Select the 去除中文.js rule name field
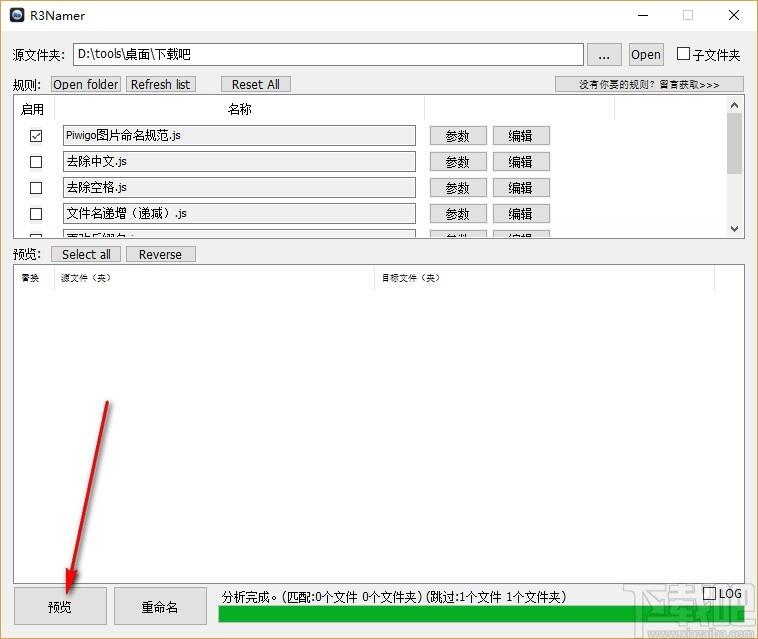Viewport: 758px width, 639px height. [239, 161]
